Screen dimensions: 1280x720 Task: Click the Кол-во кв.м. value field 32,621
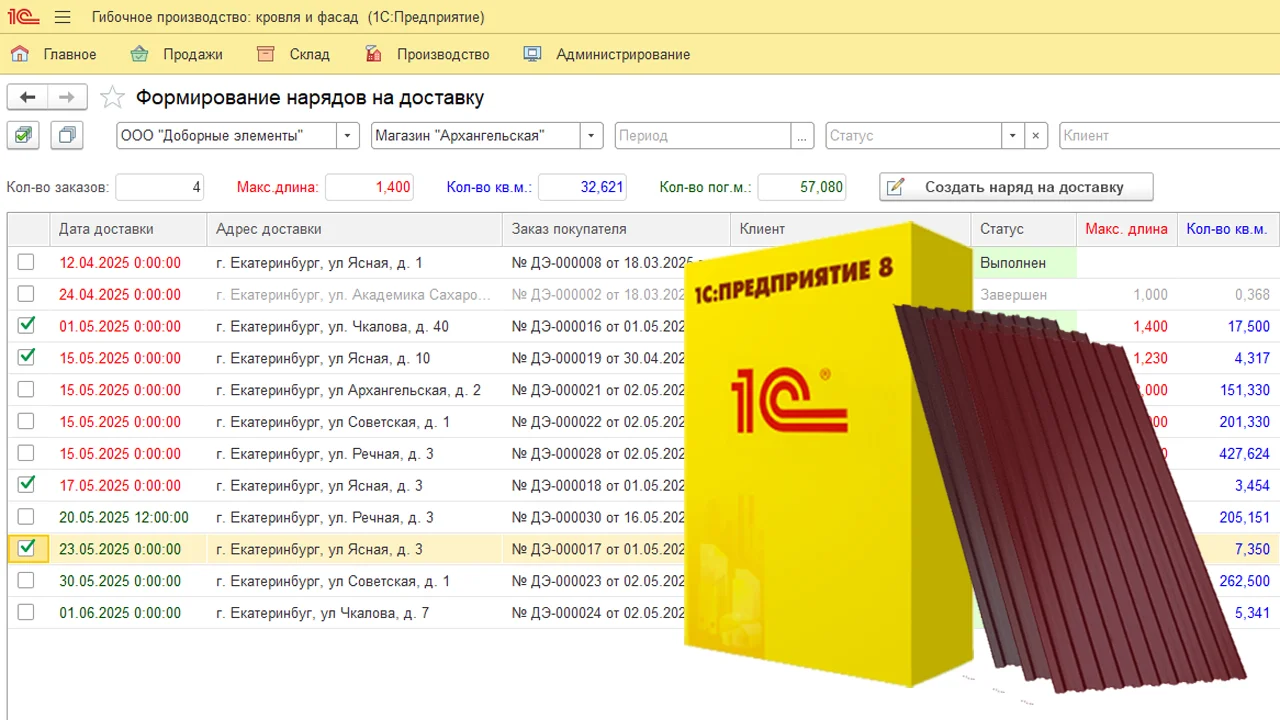(x=582, y=187)
